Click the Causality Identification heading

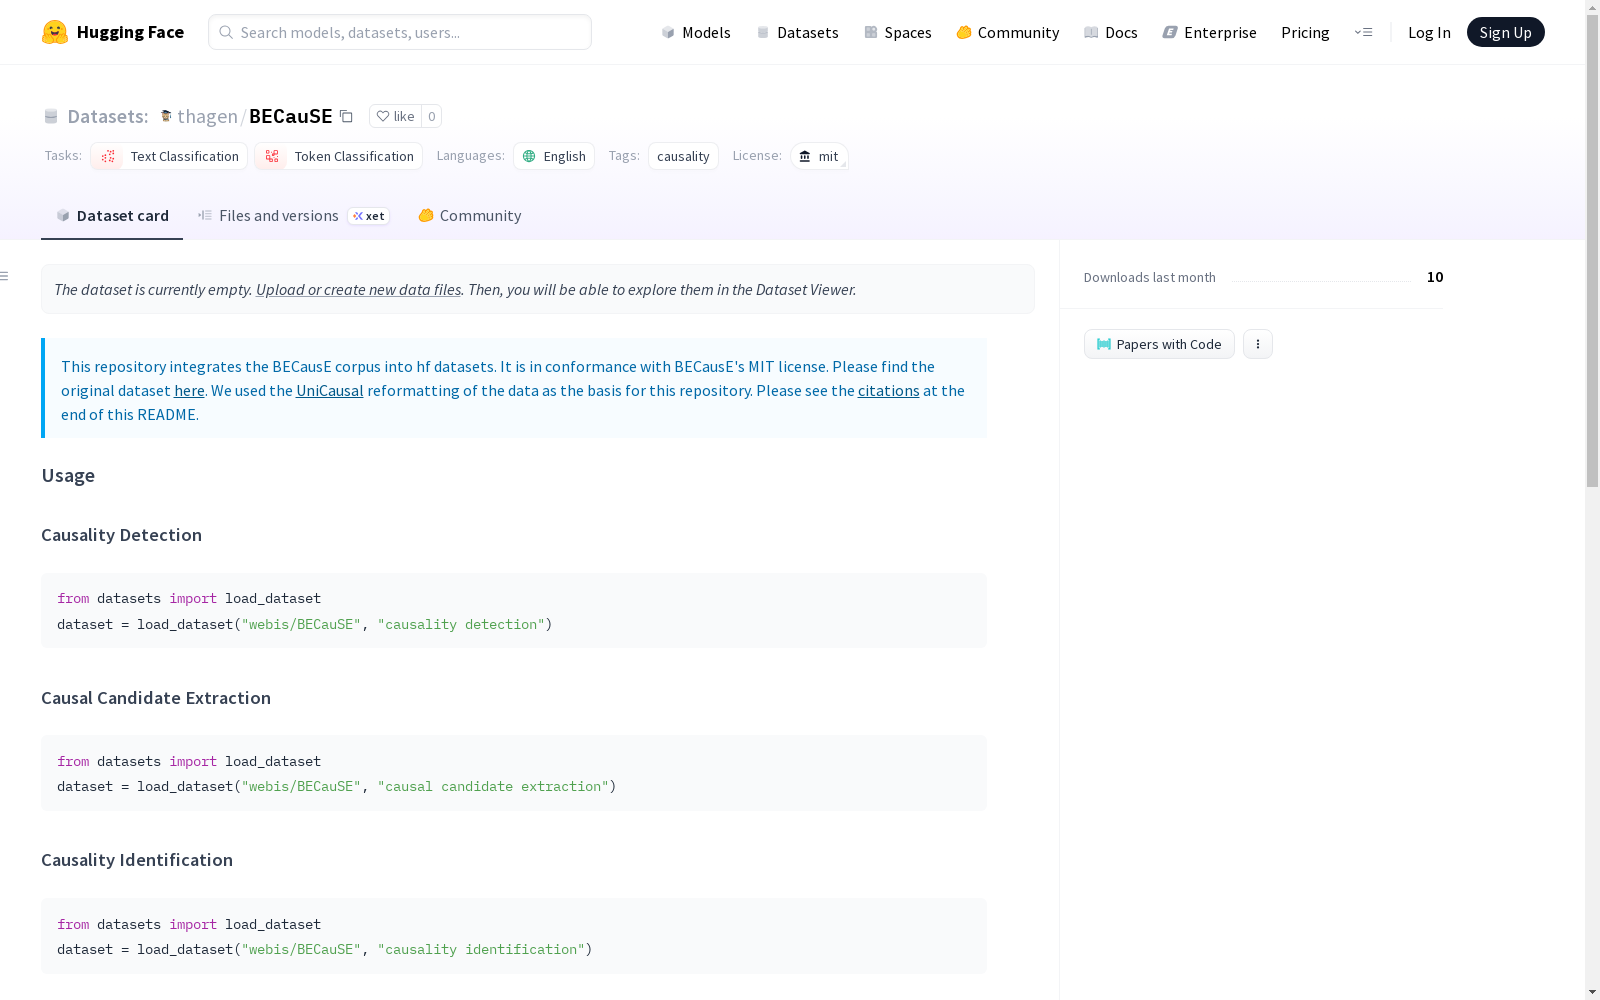coord(137,860)
